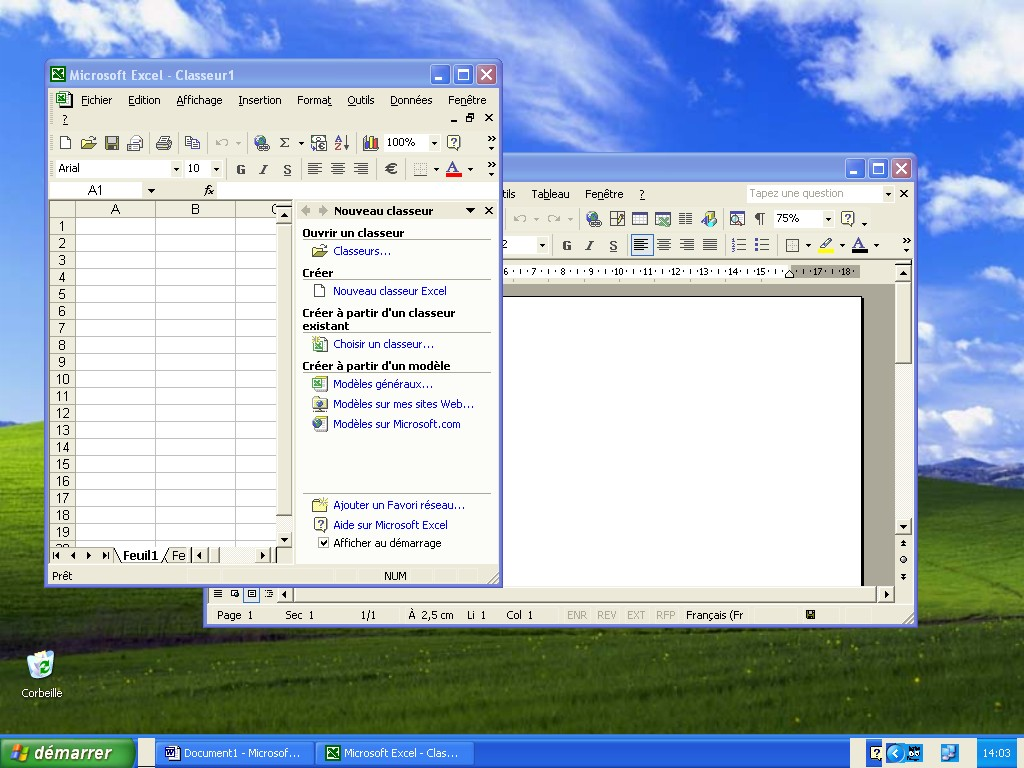Click the Copy icon in Excel toolbar
The height and width of the screenshot is (768, 1024).
point(192,142)
